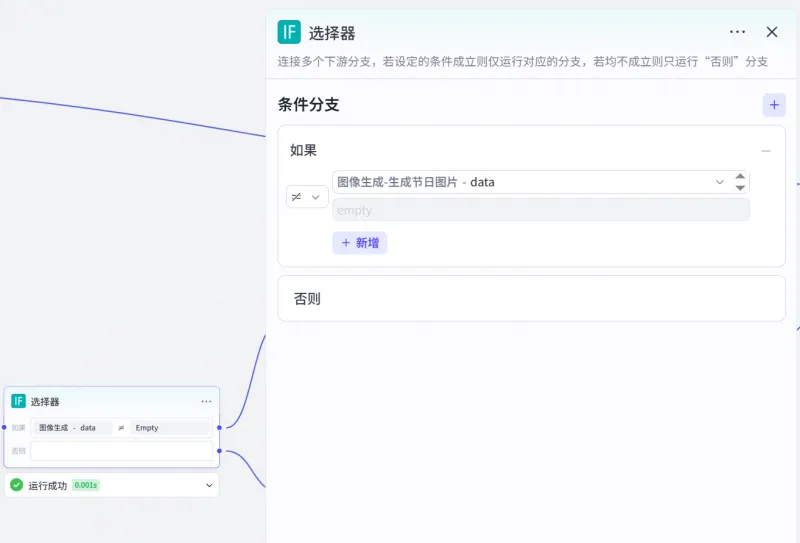The image size is (800, 543).
Task: Click the empty value input field
Action: [x=540, y=210]
